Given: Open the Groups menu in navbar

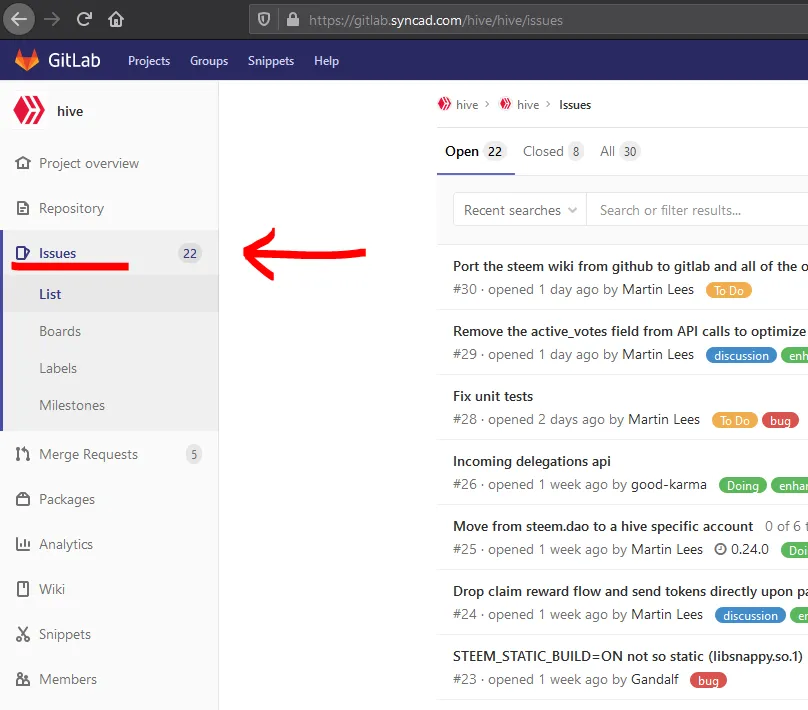Looking at the screenshot, I should pos(209,61).
